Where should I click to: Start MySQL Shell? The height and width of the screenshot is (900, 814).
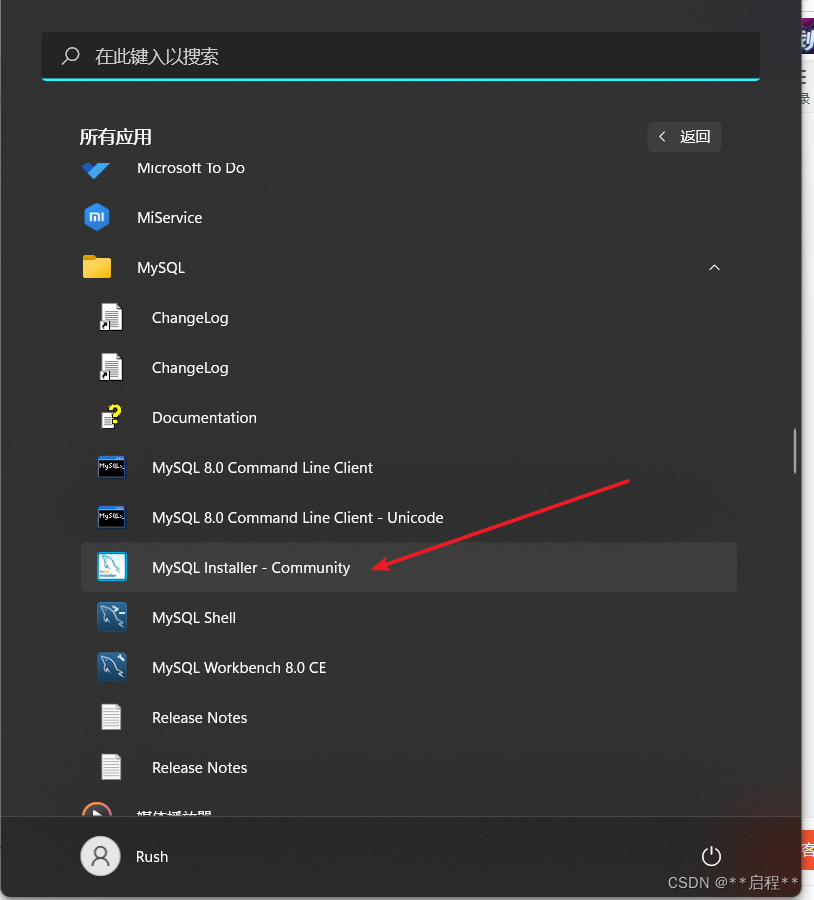point(194,617)
